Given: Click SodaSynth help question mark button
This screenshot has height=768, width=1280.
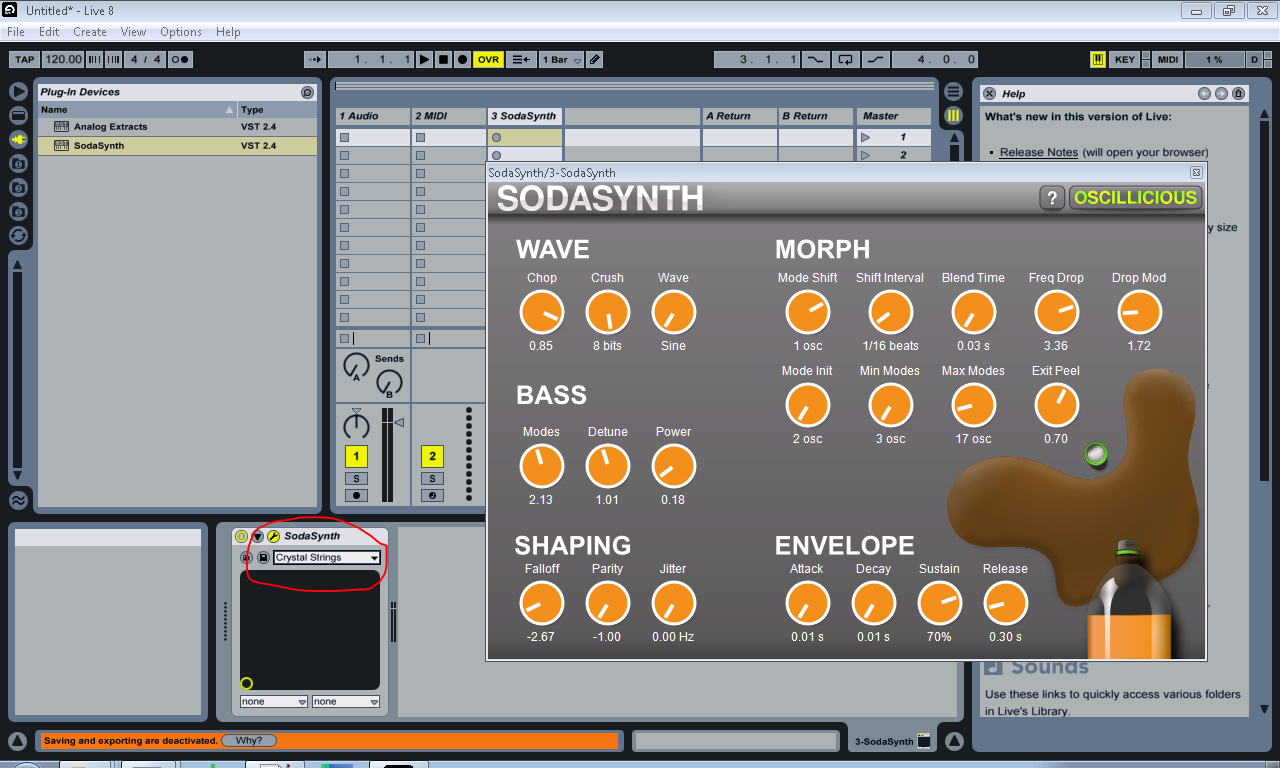Looking at the screenshot, I should 1052,198.
